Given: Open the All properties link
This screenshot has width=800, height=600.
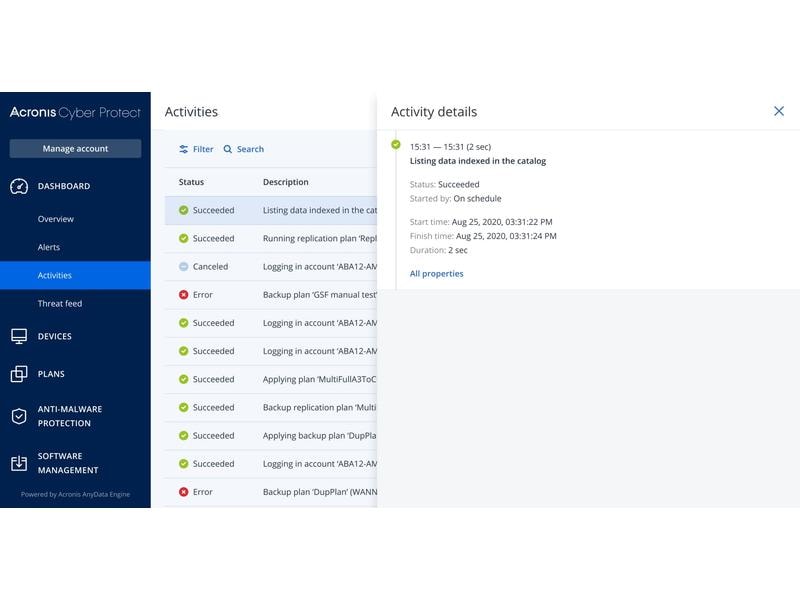Looking at the screenshot, I should click(x=437, y=273).
